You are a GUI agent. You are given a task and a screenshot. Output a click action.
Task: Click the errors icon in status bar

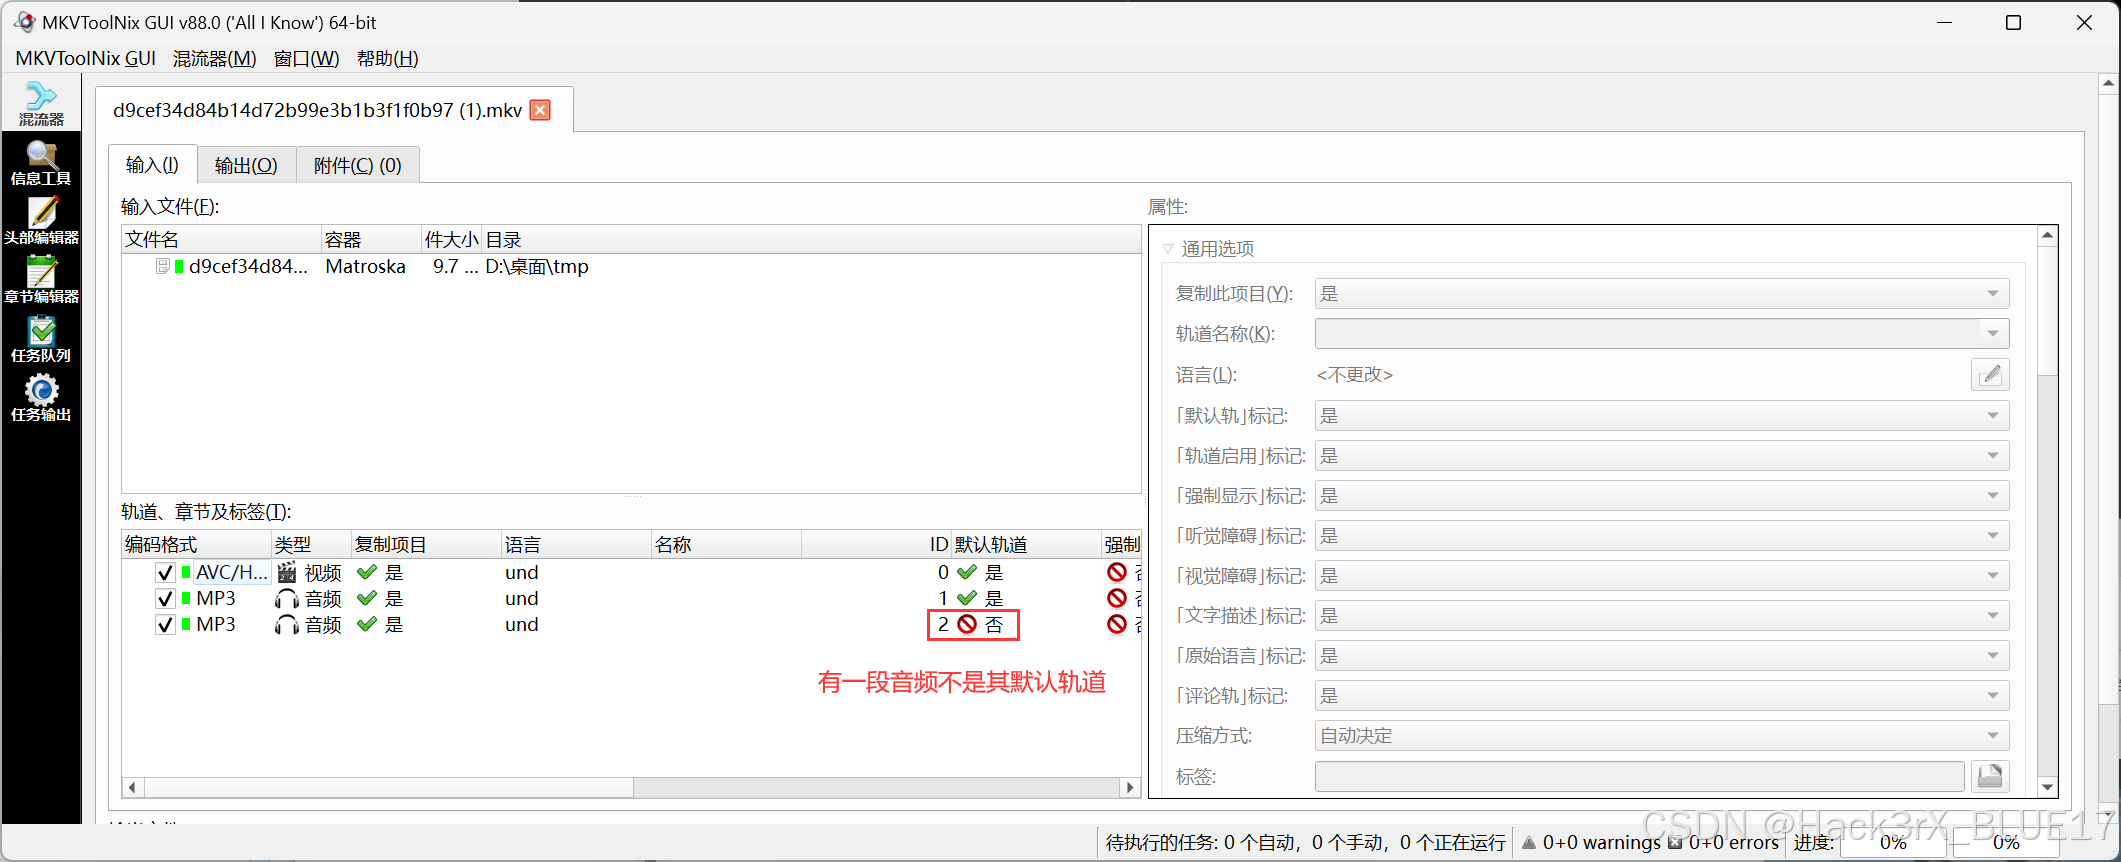pos(1675,843)
